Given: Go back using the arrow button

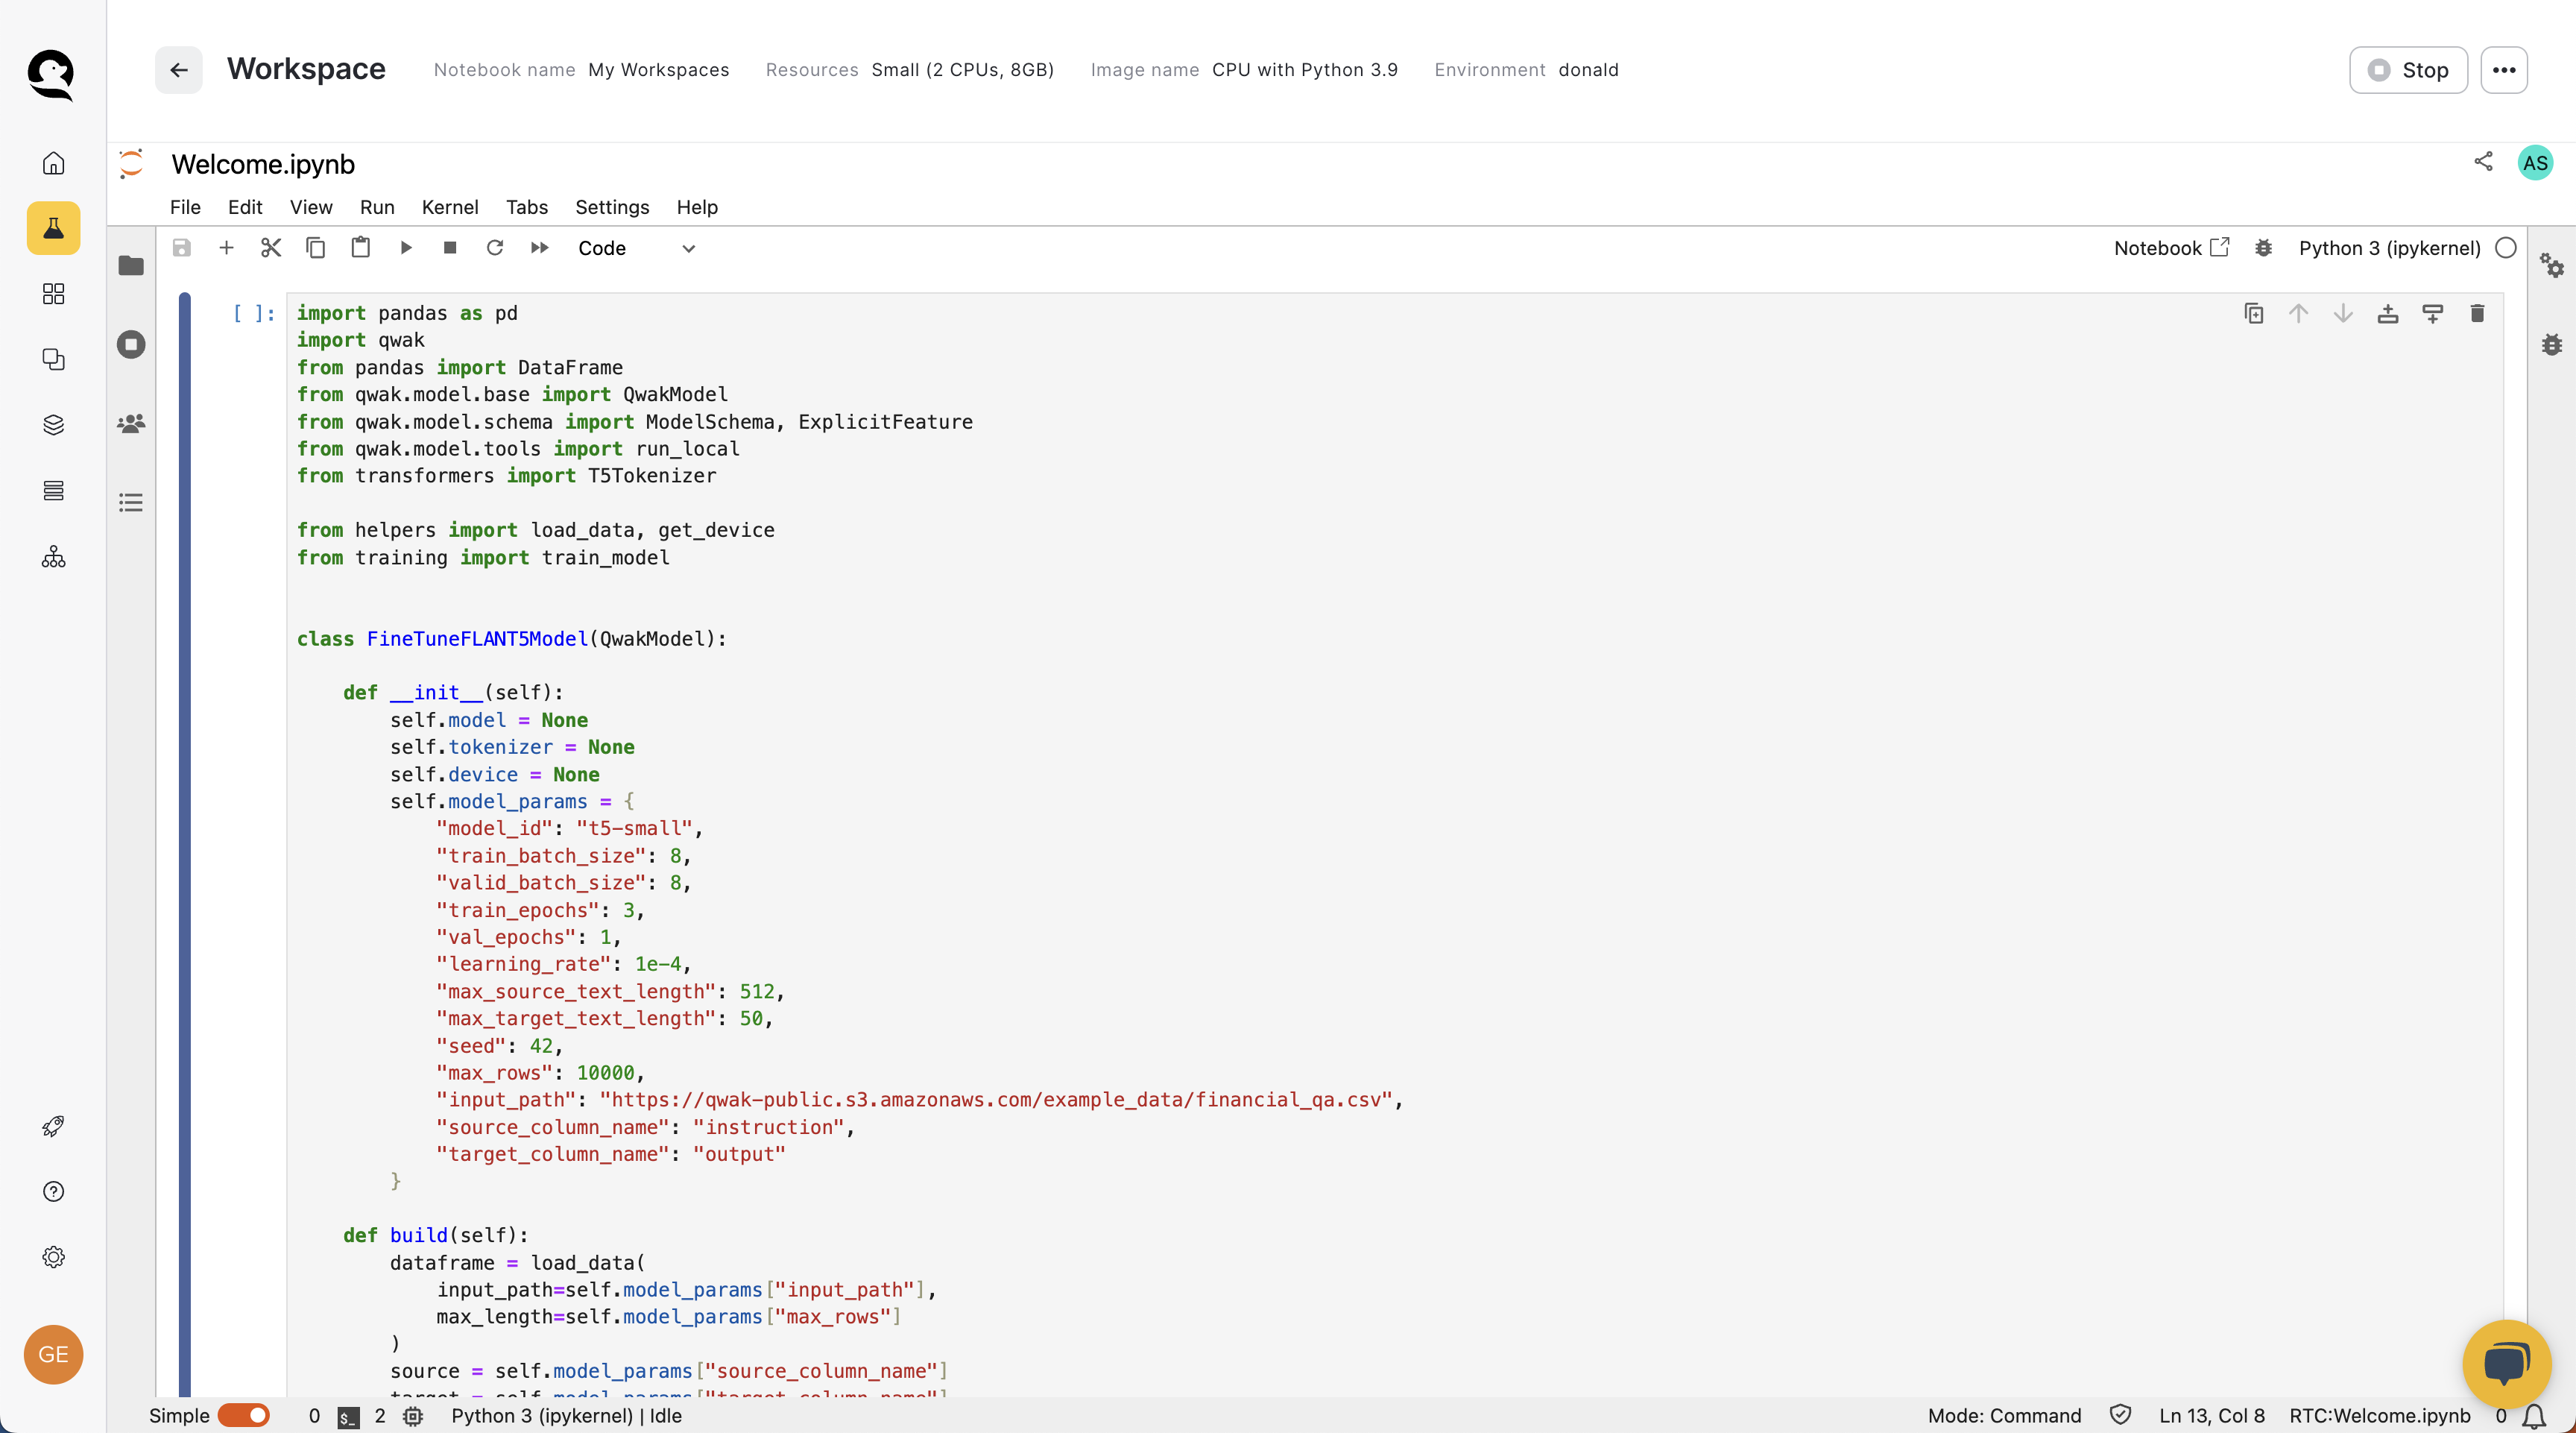Looking at the screenshot, I should point(179,70).
